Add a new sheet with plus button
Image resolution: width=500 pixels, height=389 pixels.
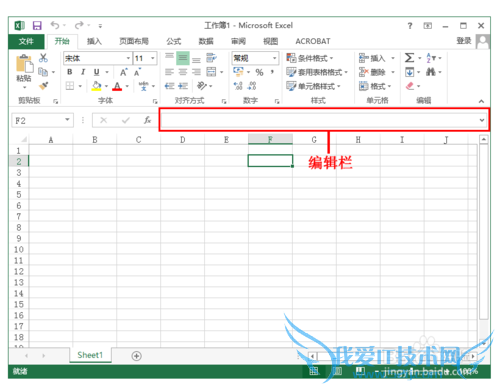136,356
